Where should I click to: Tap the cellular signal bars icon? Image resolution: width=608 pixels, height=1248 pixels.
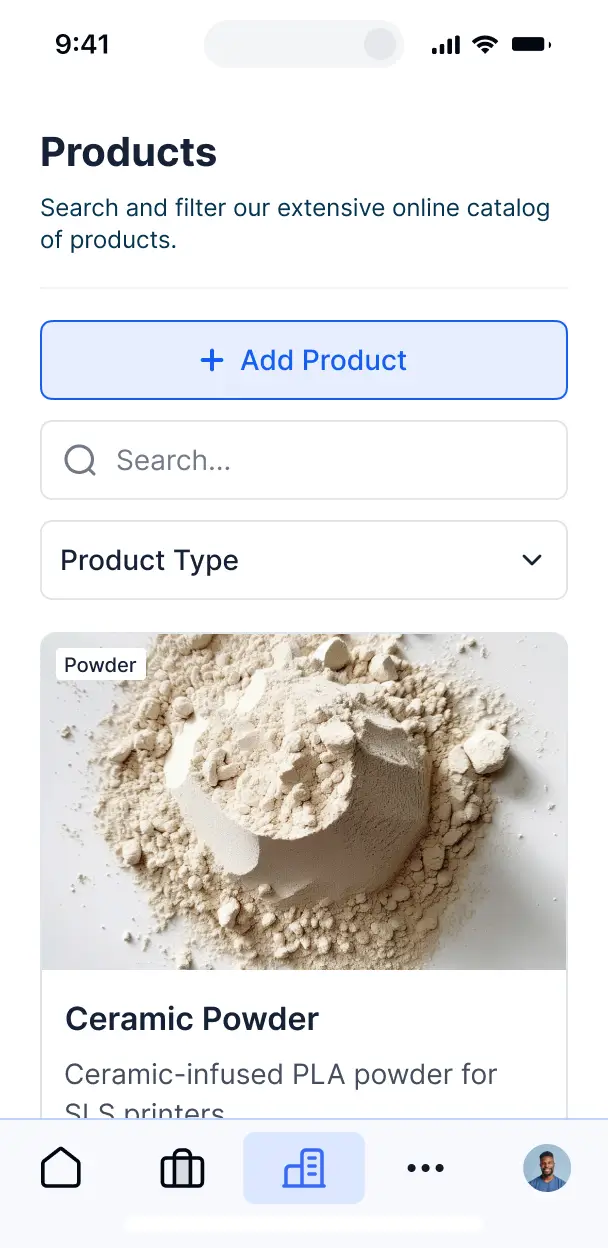pyautogui.click(x=444, y=44)
